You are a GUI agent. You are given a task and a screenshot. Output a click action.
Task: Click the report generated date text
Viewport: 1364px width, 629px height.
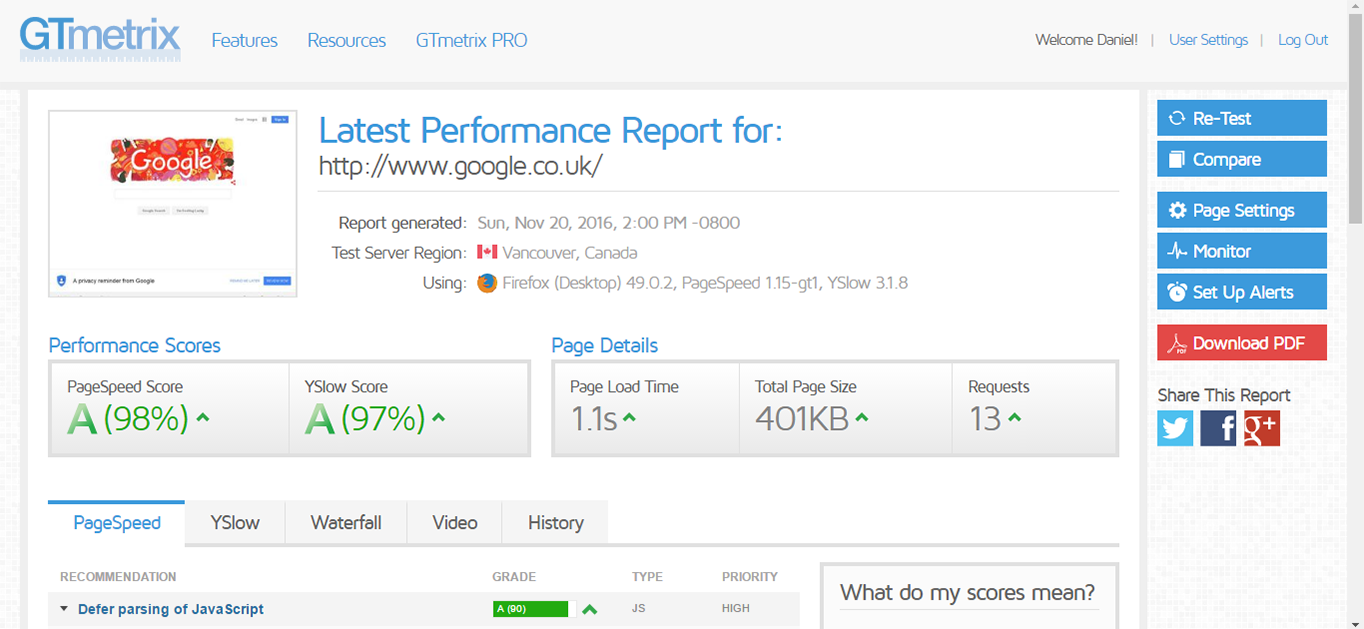pyautogui.click(x=609, y=223)
